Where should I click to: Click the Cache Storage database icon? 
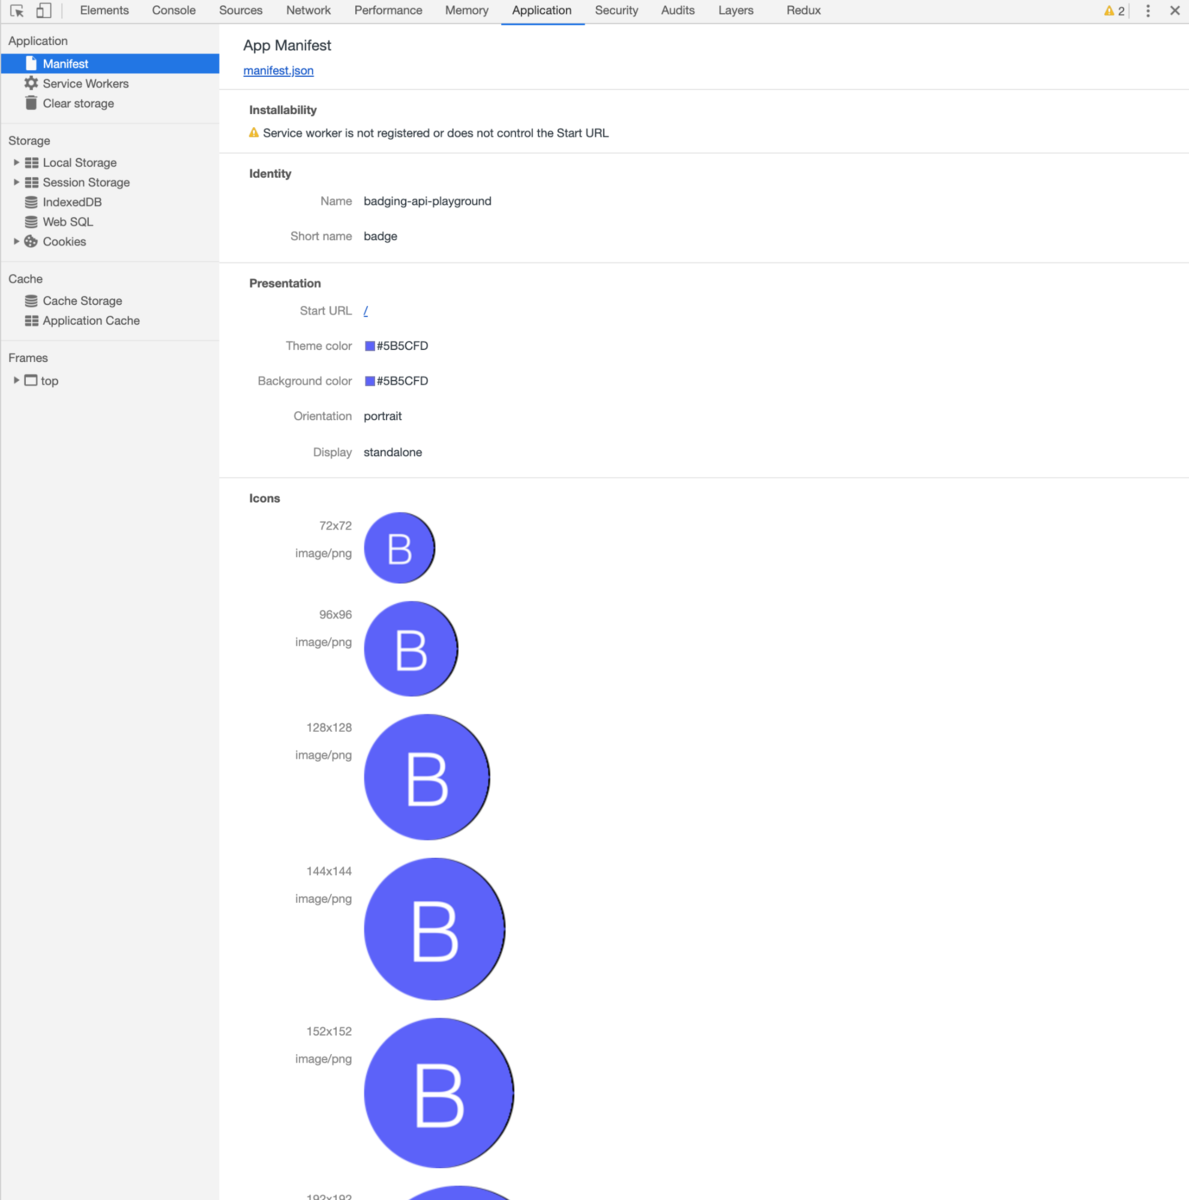click(31, 301)
